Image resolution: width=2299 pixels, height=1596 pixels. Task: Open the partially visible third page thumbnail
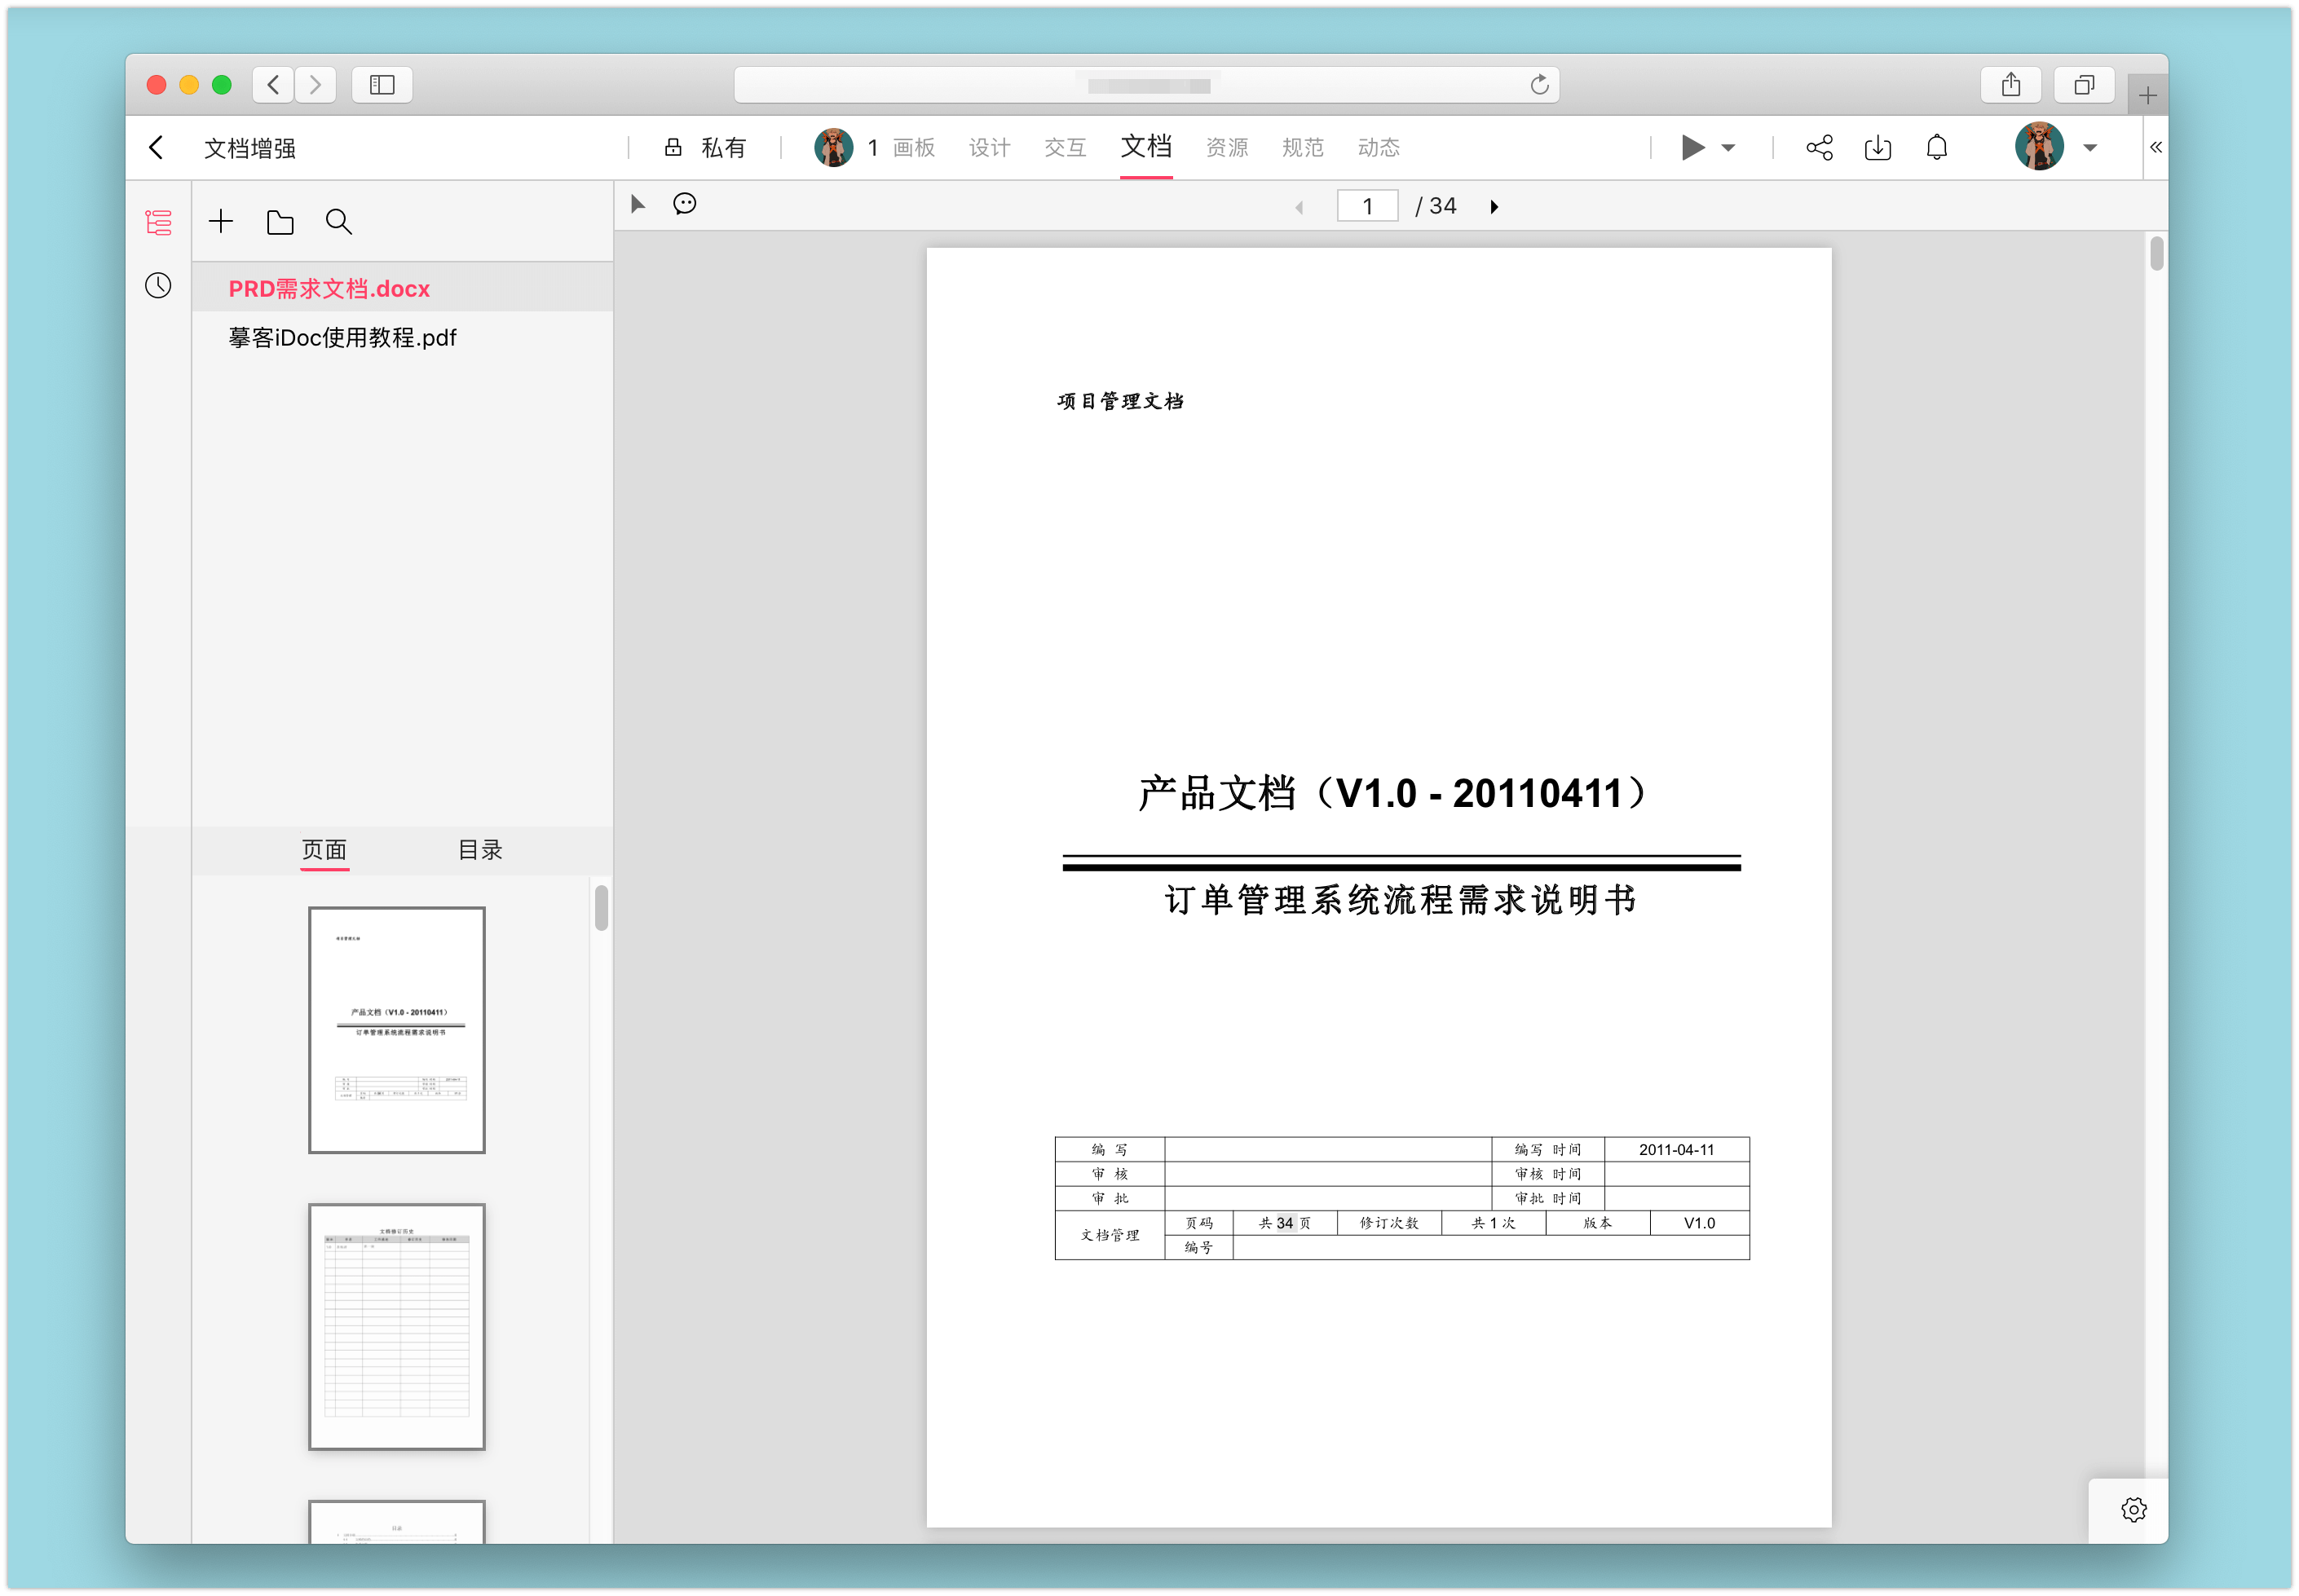coord(396,1521)
